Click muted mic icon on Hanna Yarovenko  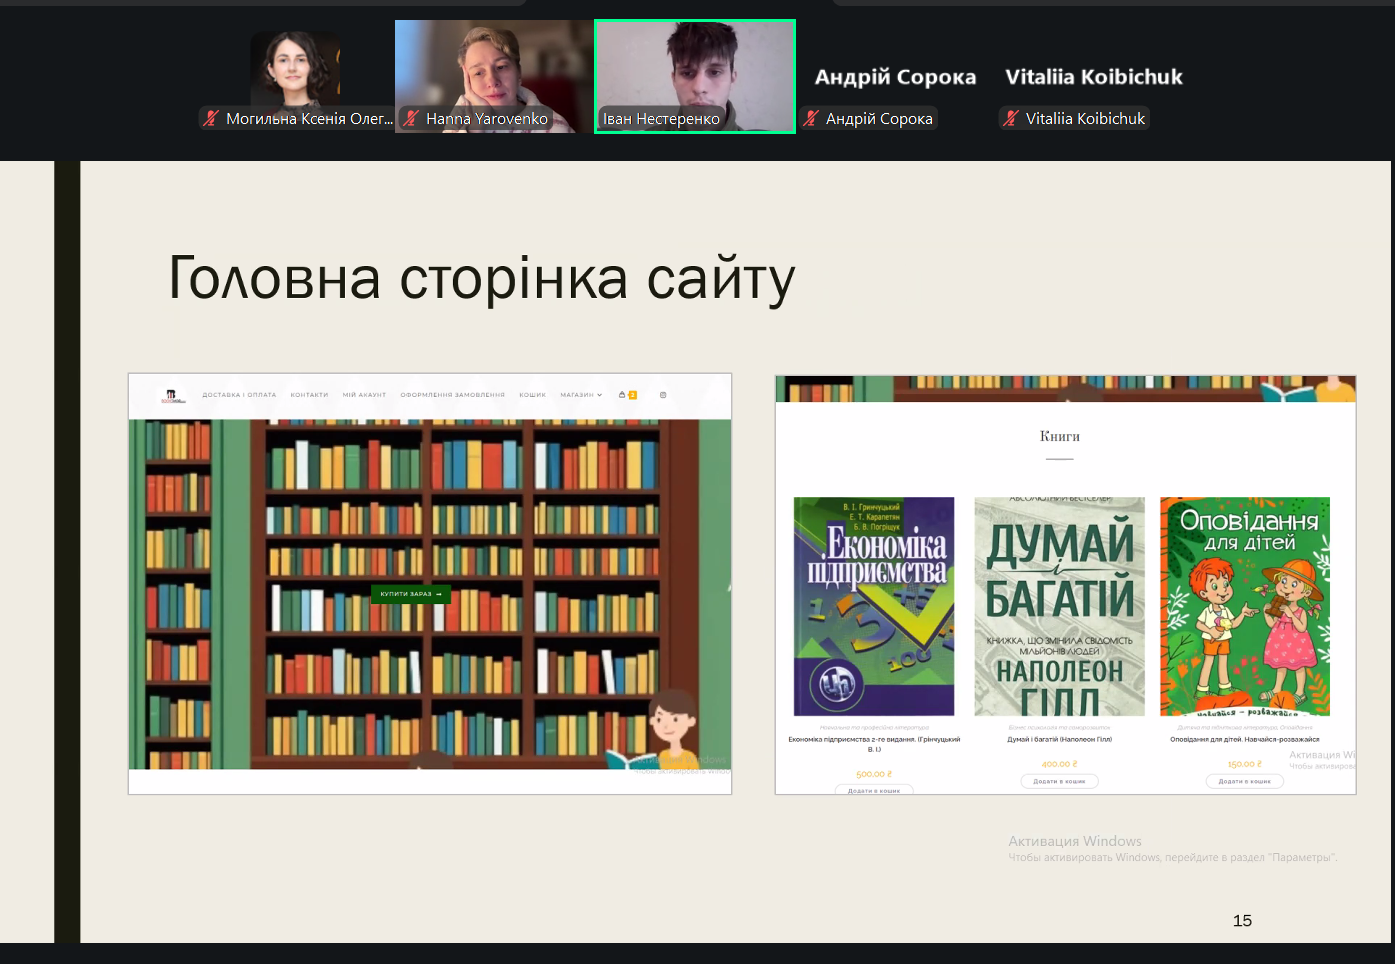click(x=411, y=119)
